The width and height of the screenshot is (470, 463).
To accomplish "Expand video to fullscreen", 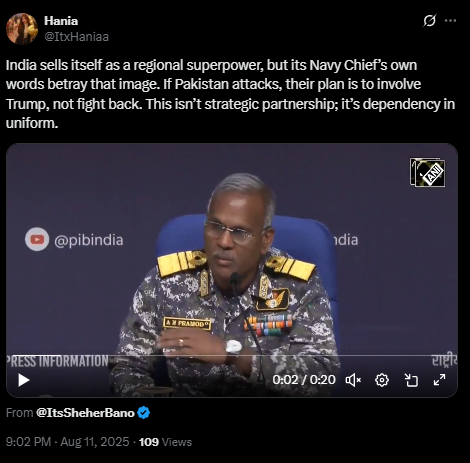I will (x=440, y=380).
